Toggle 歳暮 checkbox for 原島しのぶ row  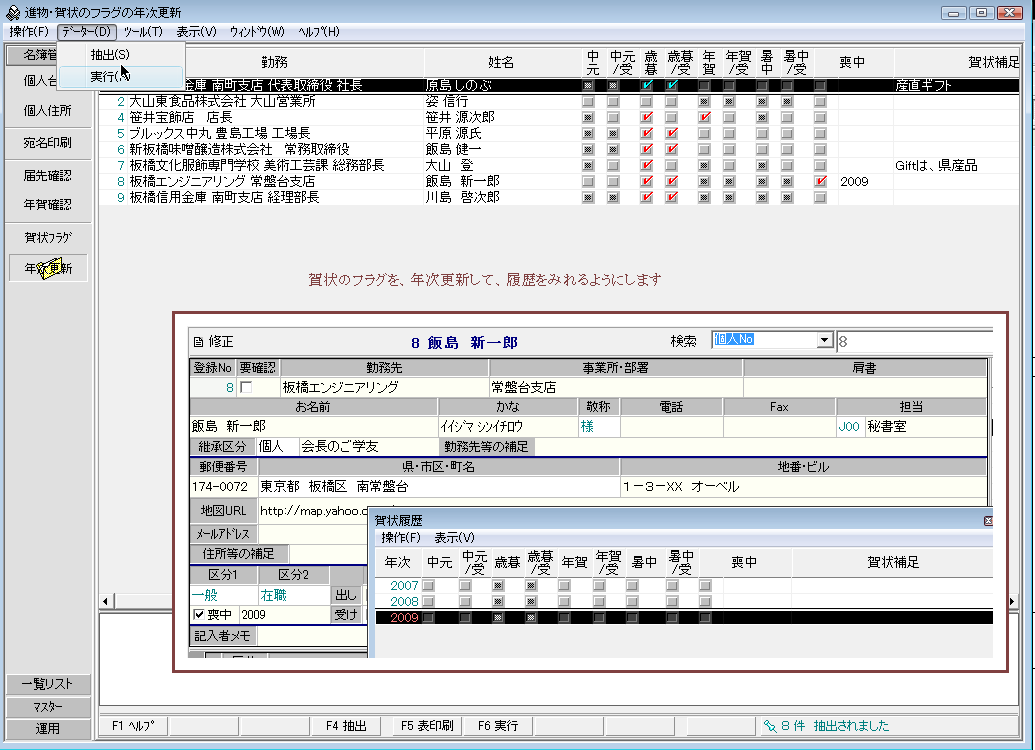(647, 85)
